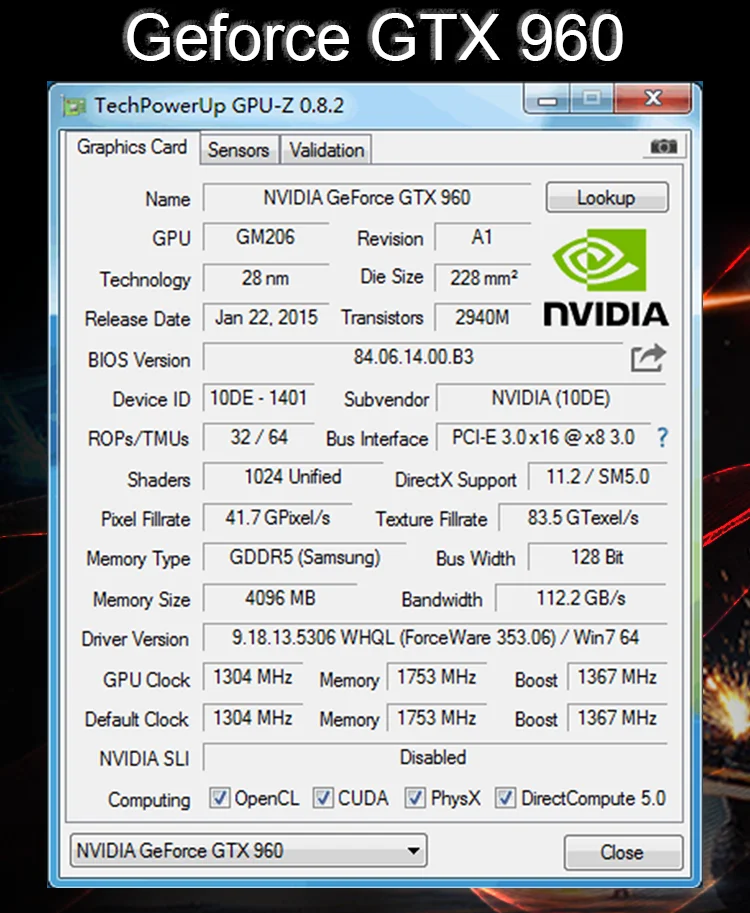The height and width of the screenshot is (913, 750).
Task: Click the Technology field 28 nm
Action: [266, 278]
